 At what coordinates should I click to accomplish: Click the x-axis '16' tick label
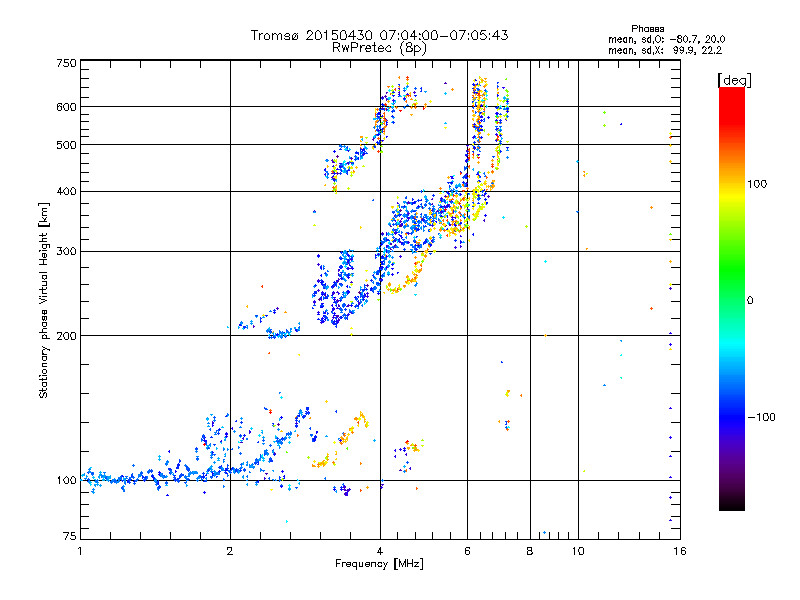[x=680, y=551]
